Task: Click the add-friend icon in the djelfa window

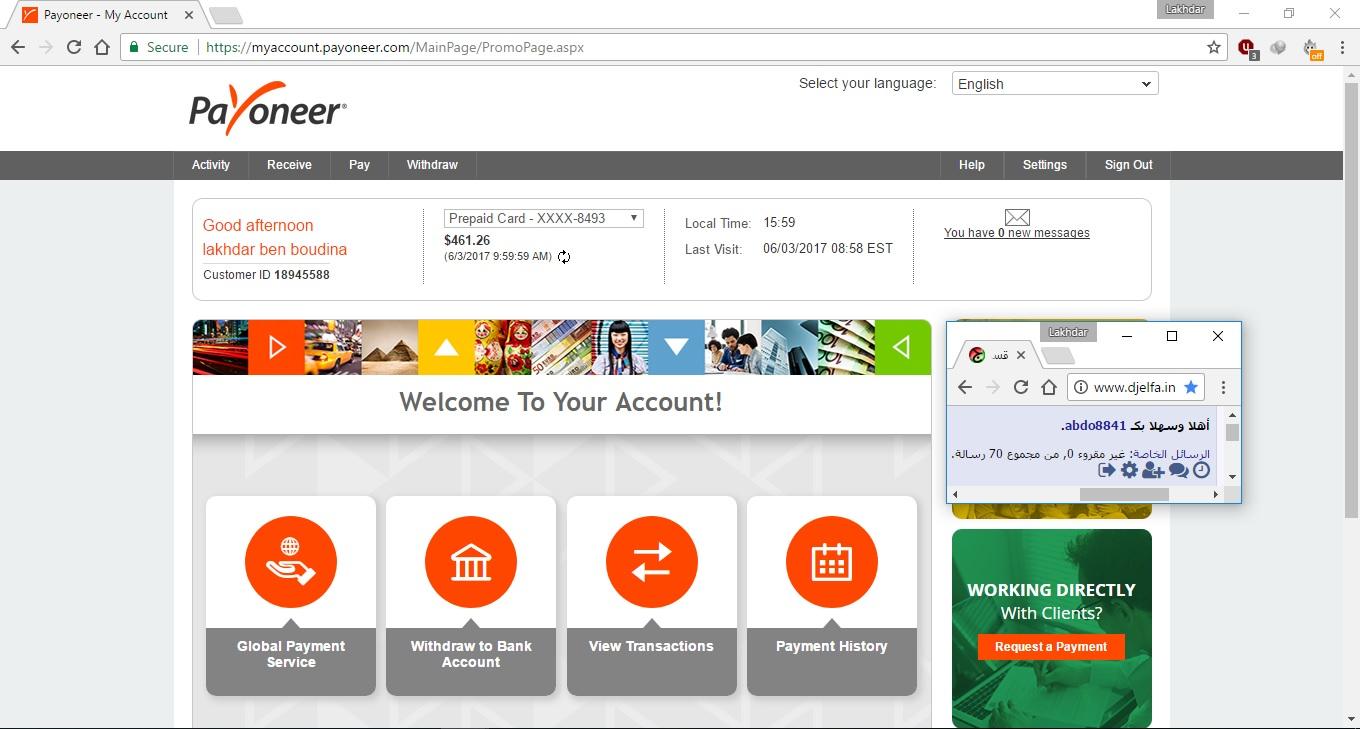Action: click(x=1153, y=470)
